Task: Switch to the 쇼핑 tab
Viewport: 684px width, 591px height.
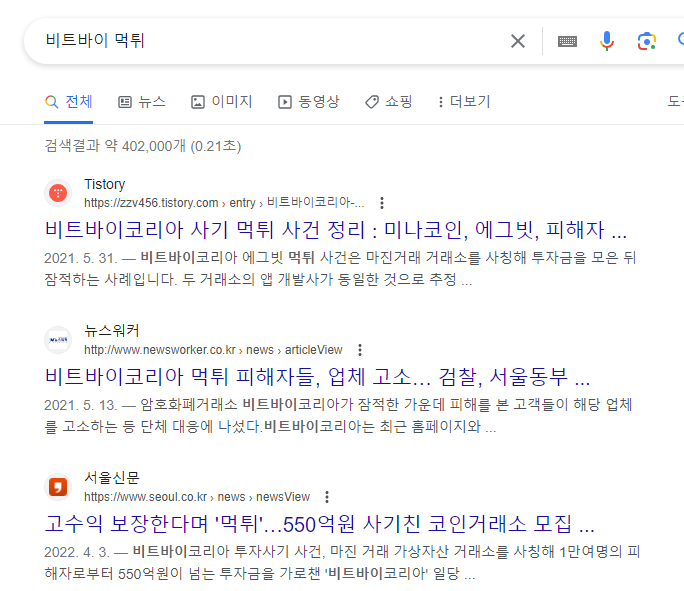Action: [388, 102]
